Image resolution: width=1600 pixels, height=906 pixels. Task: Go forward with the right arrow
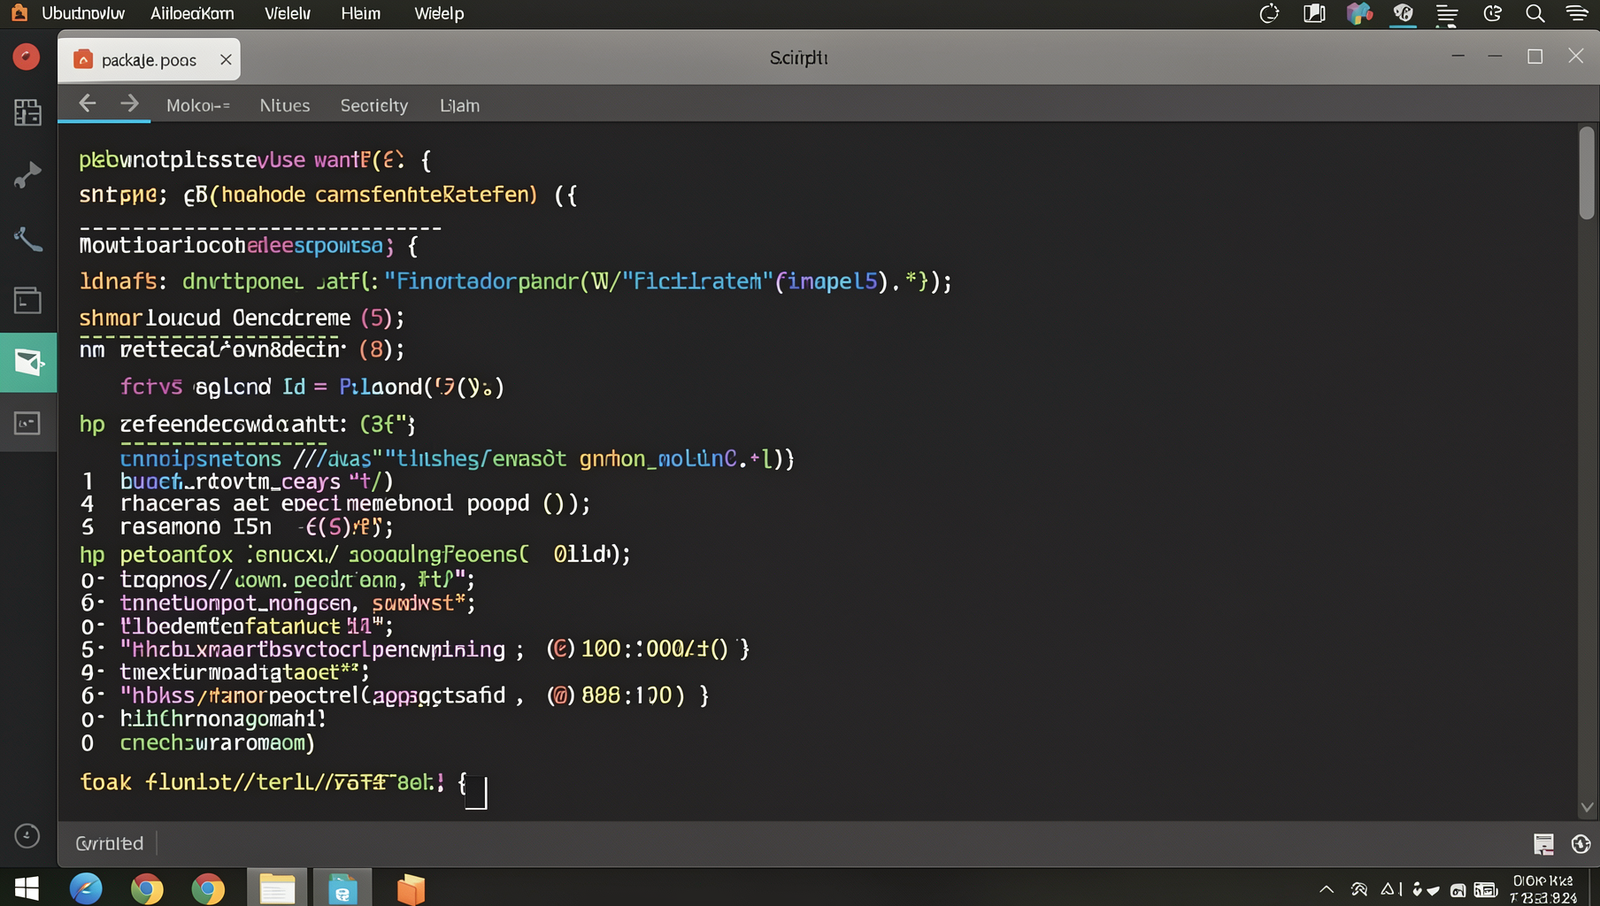tap(130, 103)
